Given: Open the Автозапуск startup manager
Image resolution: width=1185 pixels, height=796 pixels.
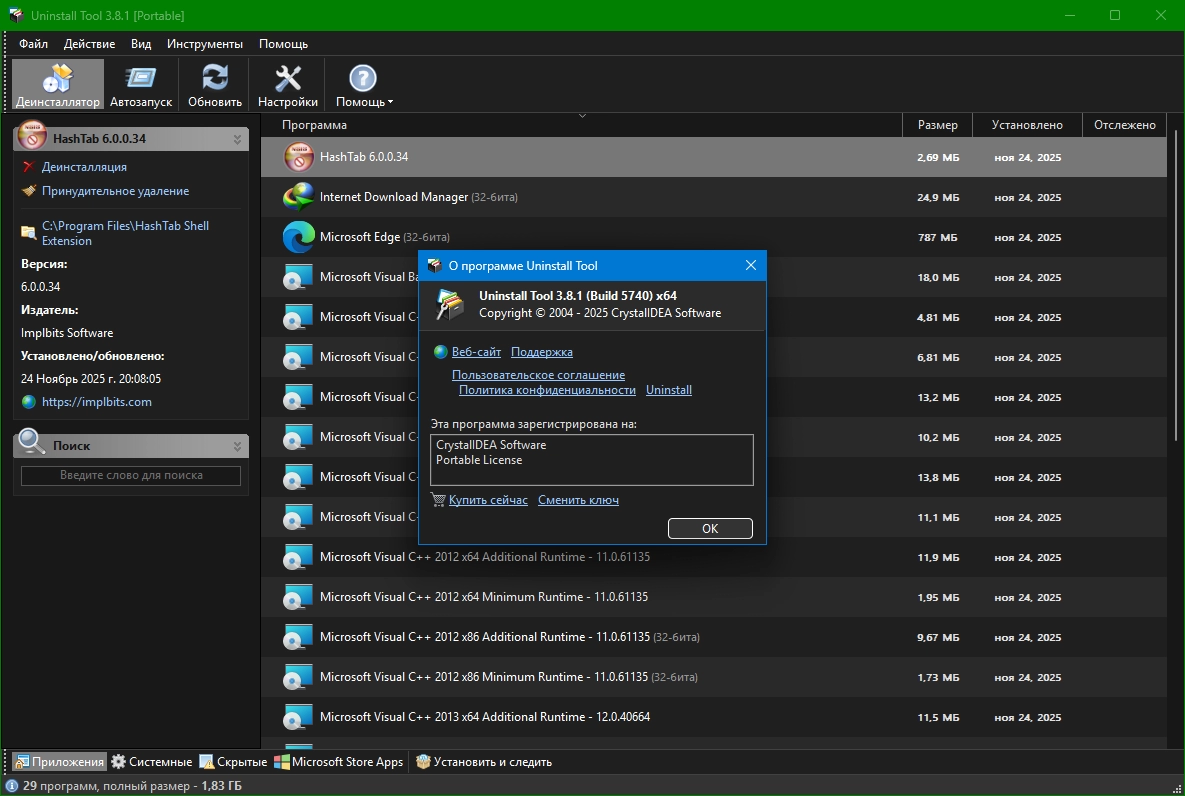Looking at the screenshot, I should tap(141, 85).
